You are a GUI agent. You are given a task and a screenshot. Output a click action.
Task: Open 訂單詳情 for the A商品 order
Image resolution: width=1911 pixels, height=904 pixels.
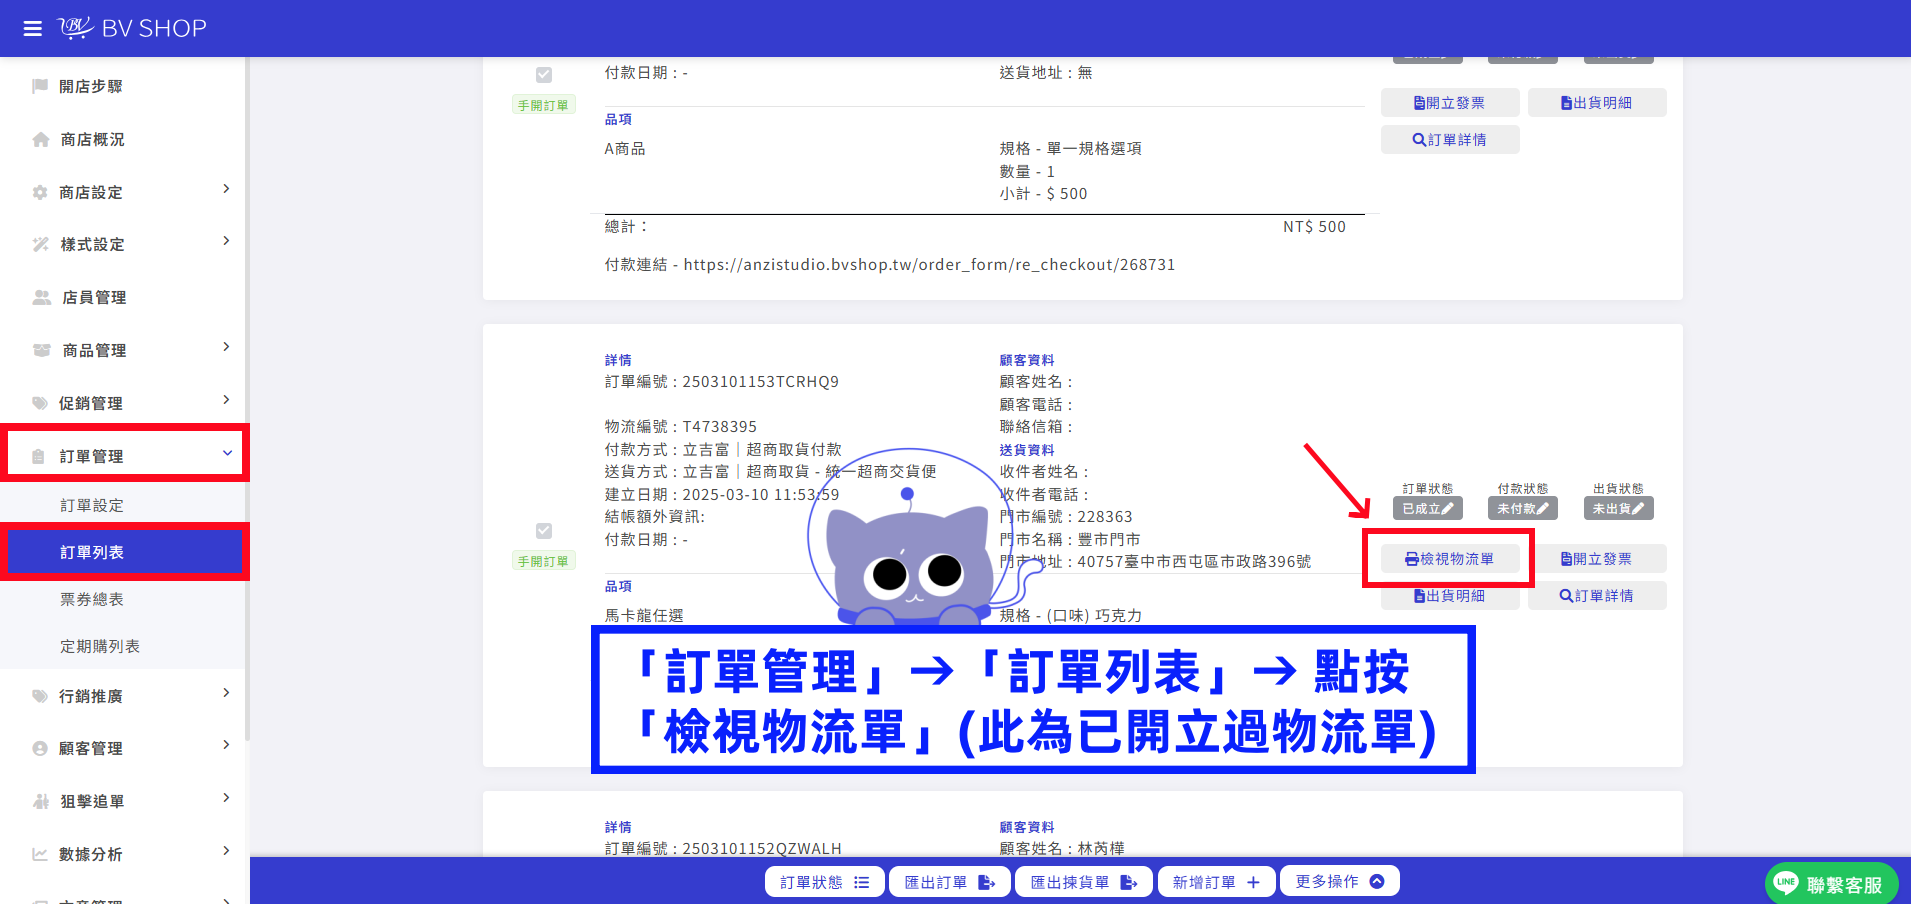point(1450,140)
